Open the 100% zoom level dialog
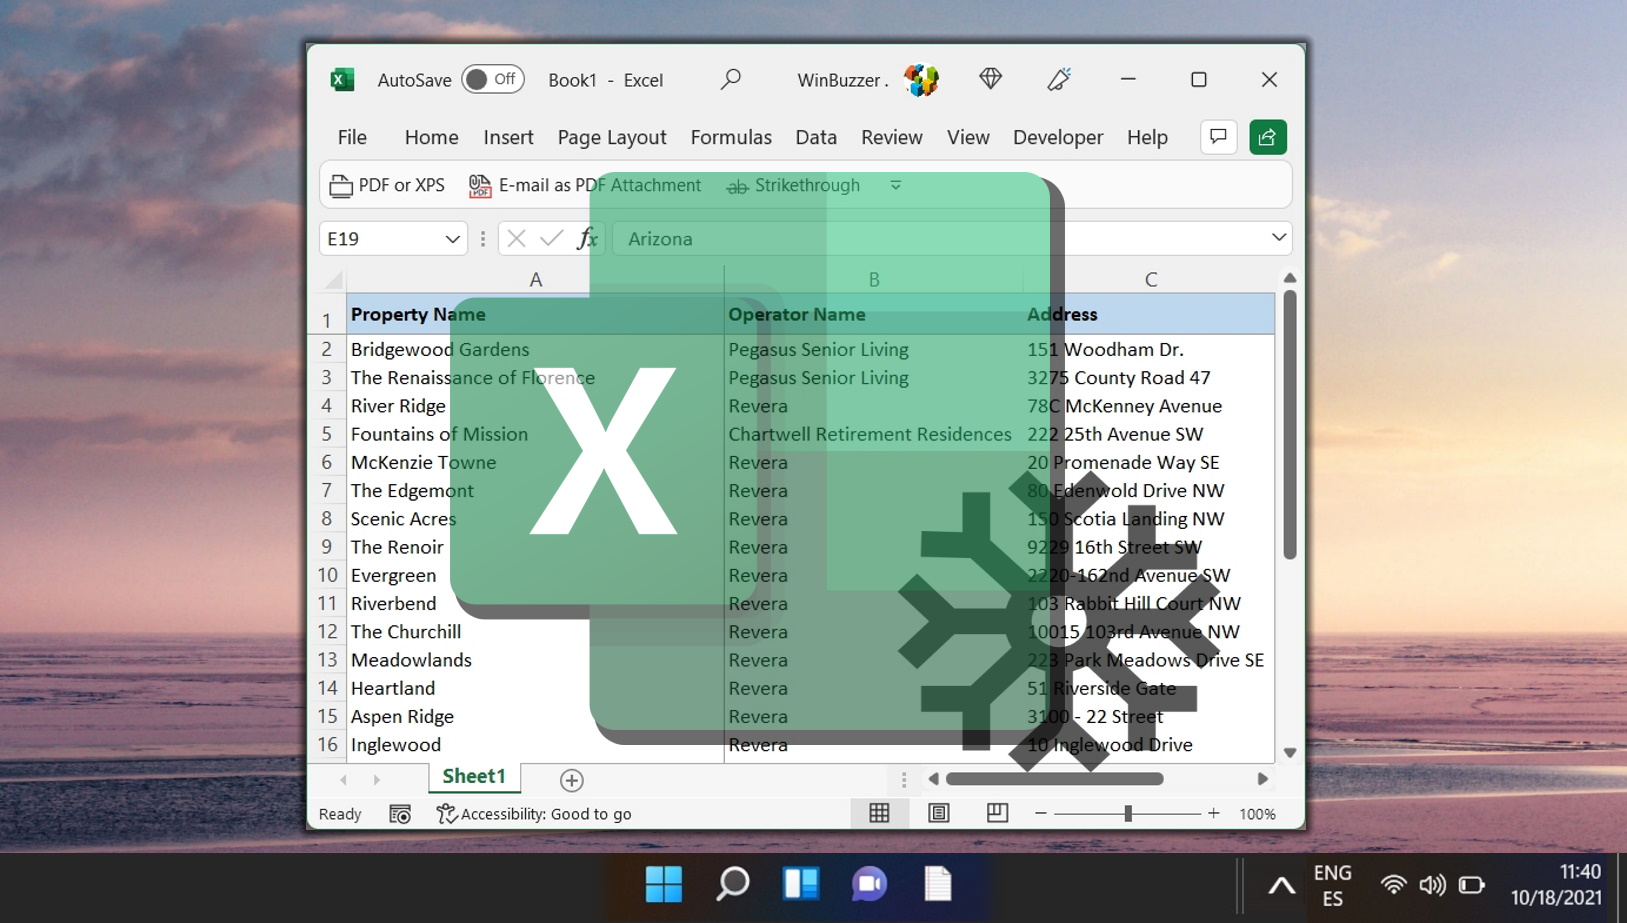This screenshot has height=923, width=1627. pyautogui.click(x=1258, y=814)
